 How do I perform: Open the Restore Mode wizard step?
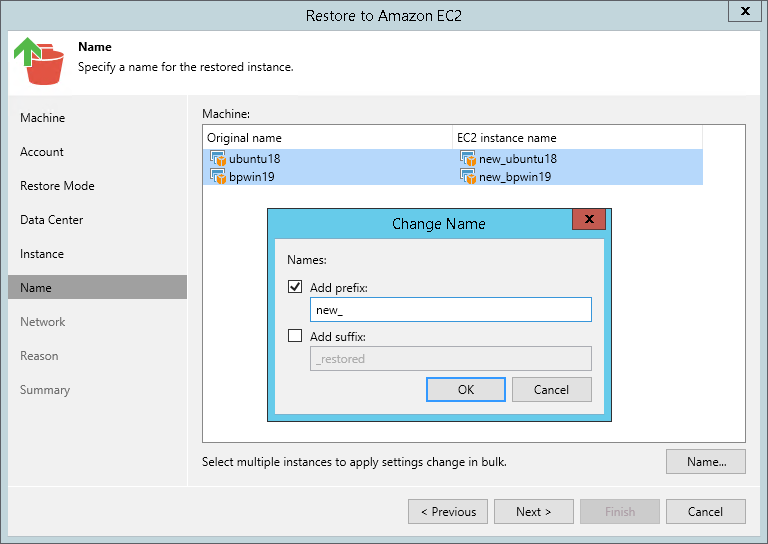(57, 186)
